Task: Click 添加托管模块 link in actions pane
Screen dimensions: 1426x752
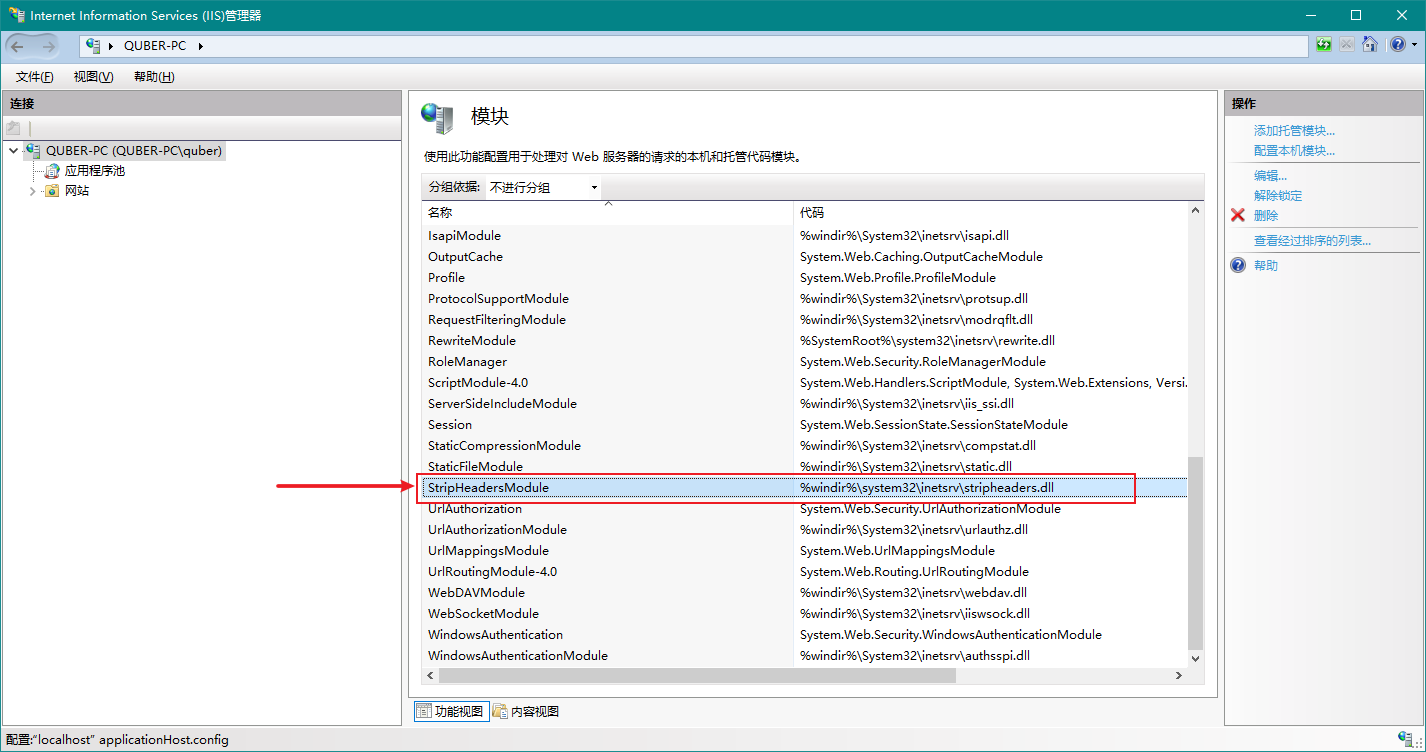Action: coord(1294,131)
